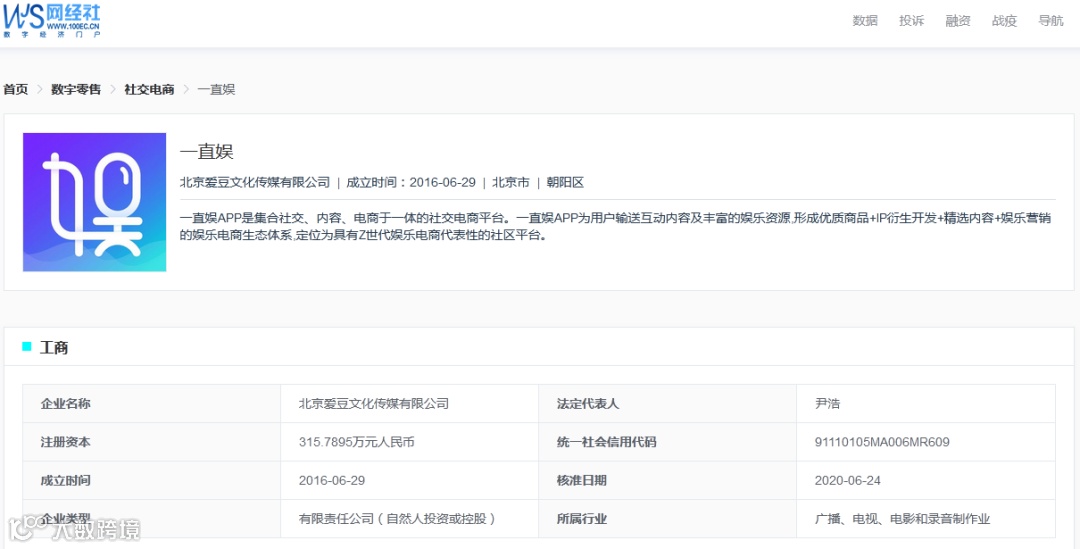This screenshot has width=1080, height=549.
Task: Click the cyan square beside 工商
Action: [27, 346]
